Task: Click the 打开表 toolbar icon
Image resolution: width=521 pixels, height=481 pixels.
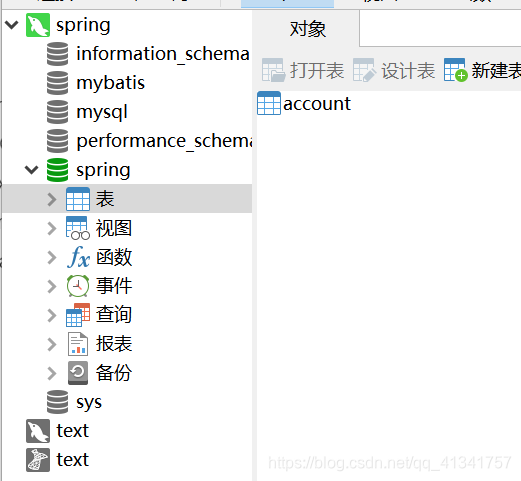Action: click(273, 70)
